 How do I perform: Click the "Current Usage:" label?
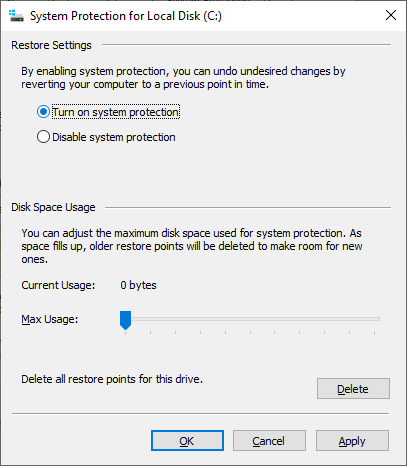58,285
